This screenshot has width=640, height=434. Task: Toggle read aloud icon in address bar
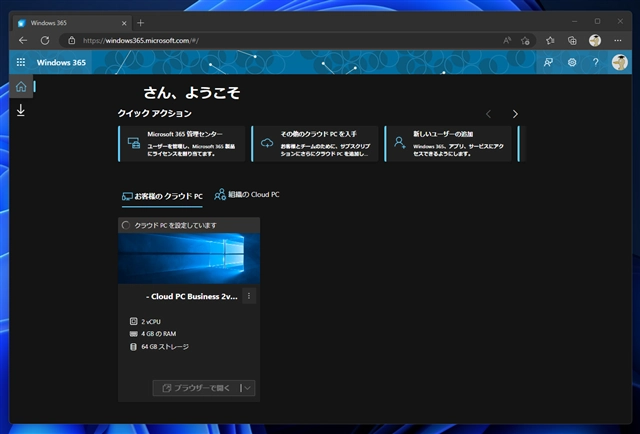pos(507,40)
